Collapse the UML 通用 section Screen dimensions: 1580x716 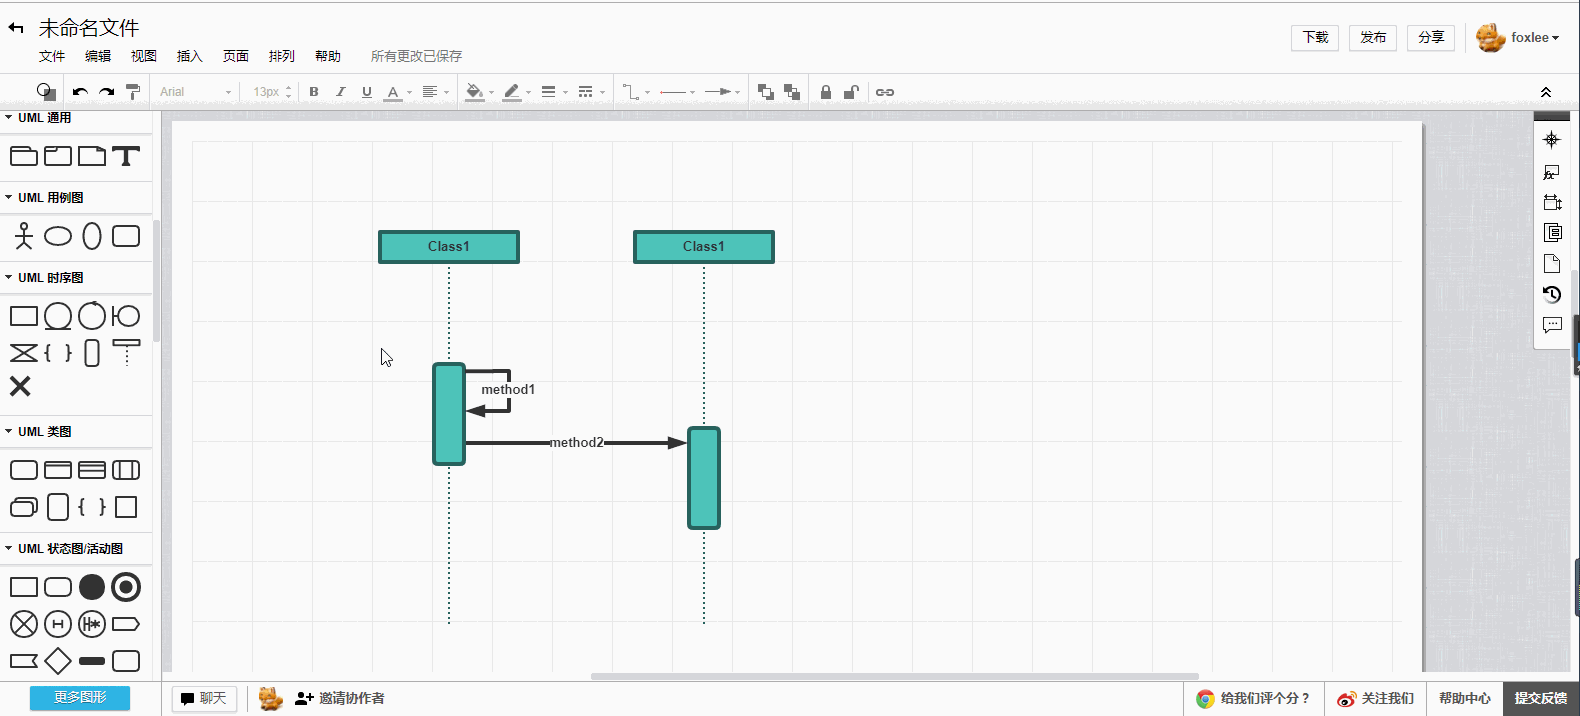tap(37, 118)
